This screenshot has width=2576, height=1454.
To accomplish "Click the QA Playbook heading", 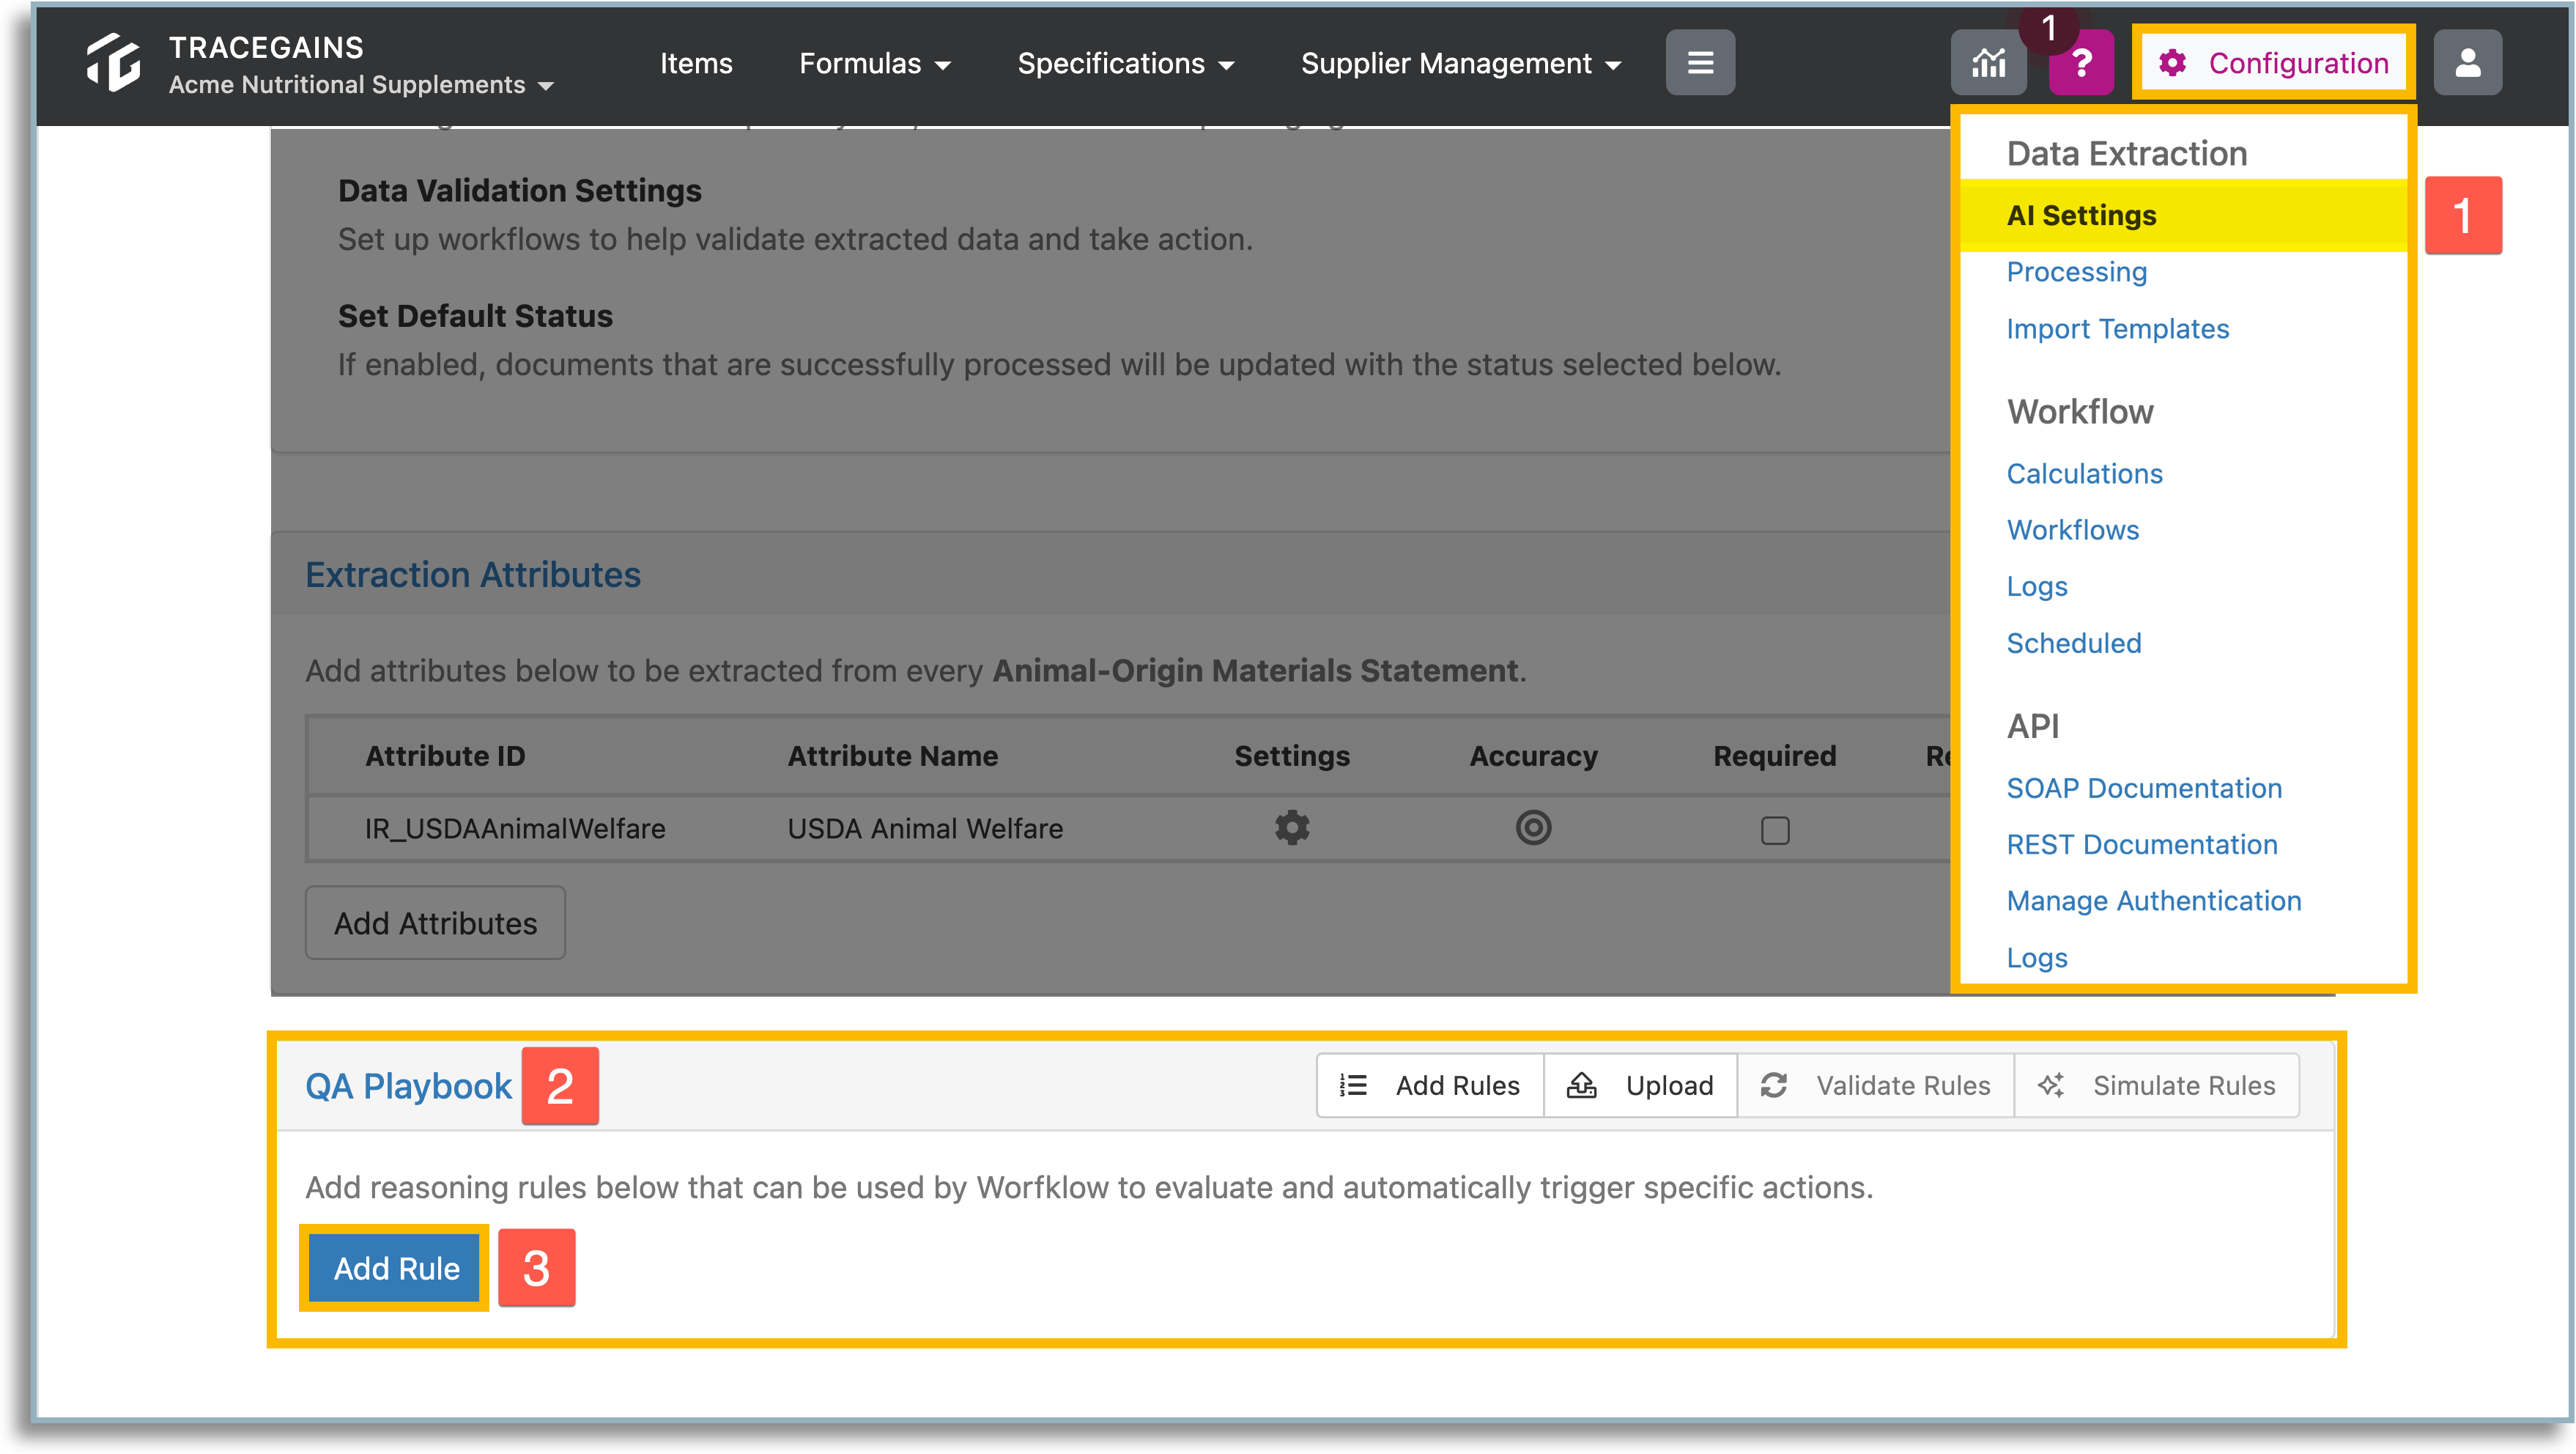I will 408,1086.
